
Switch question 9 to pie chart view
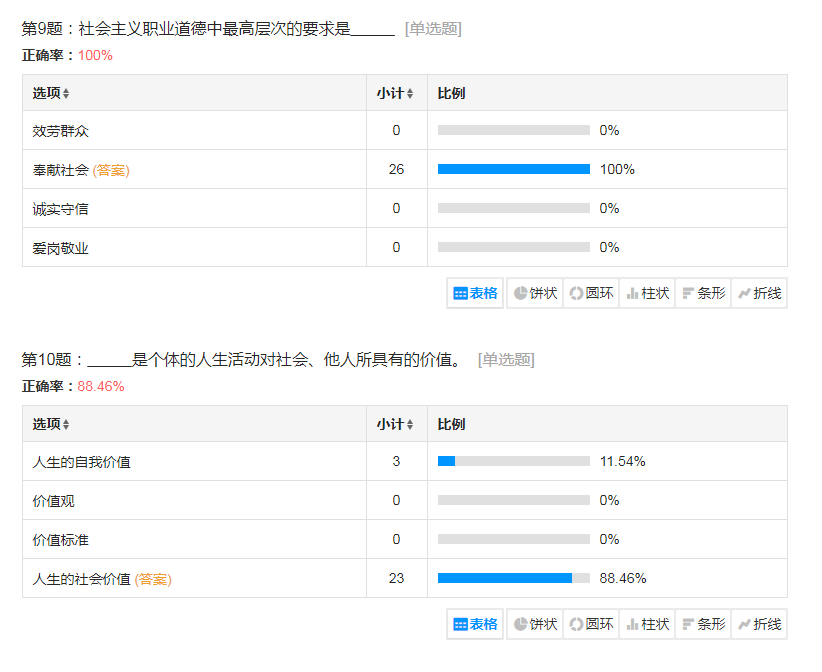pyautogui.click(x=535, y=293)
